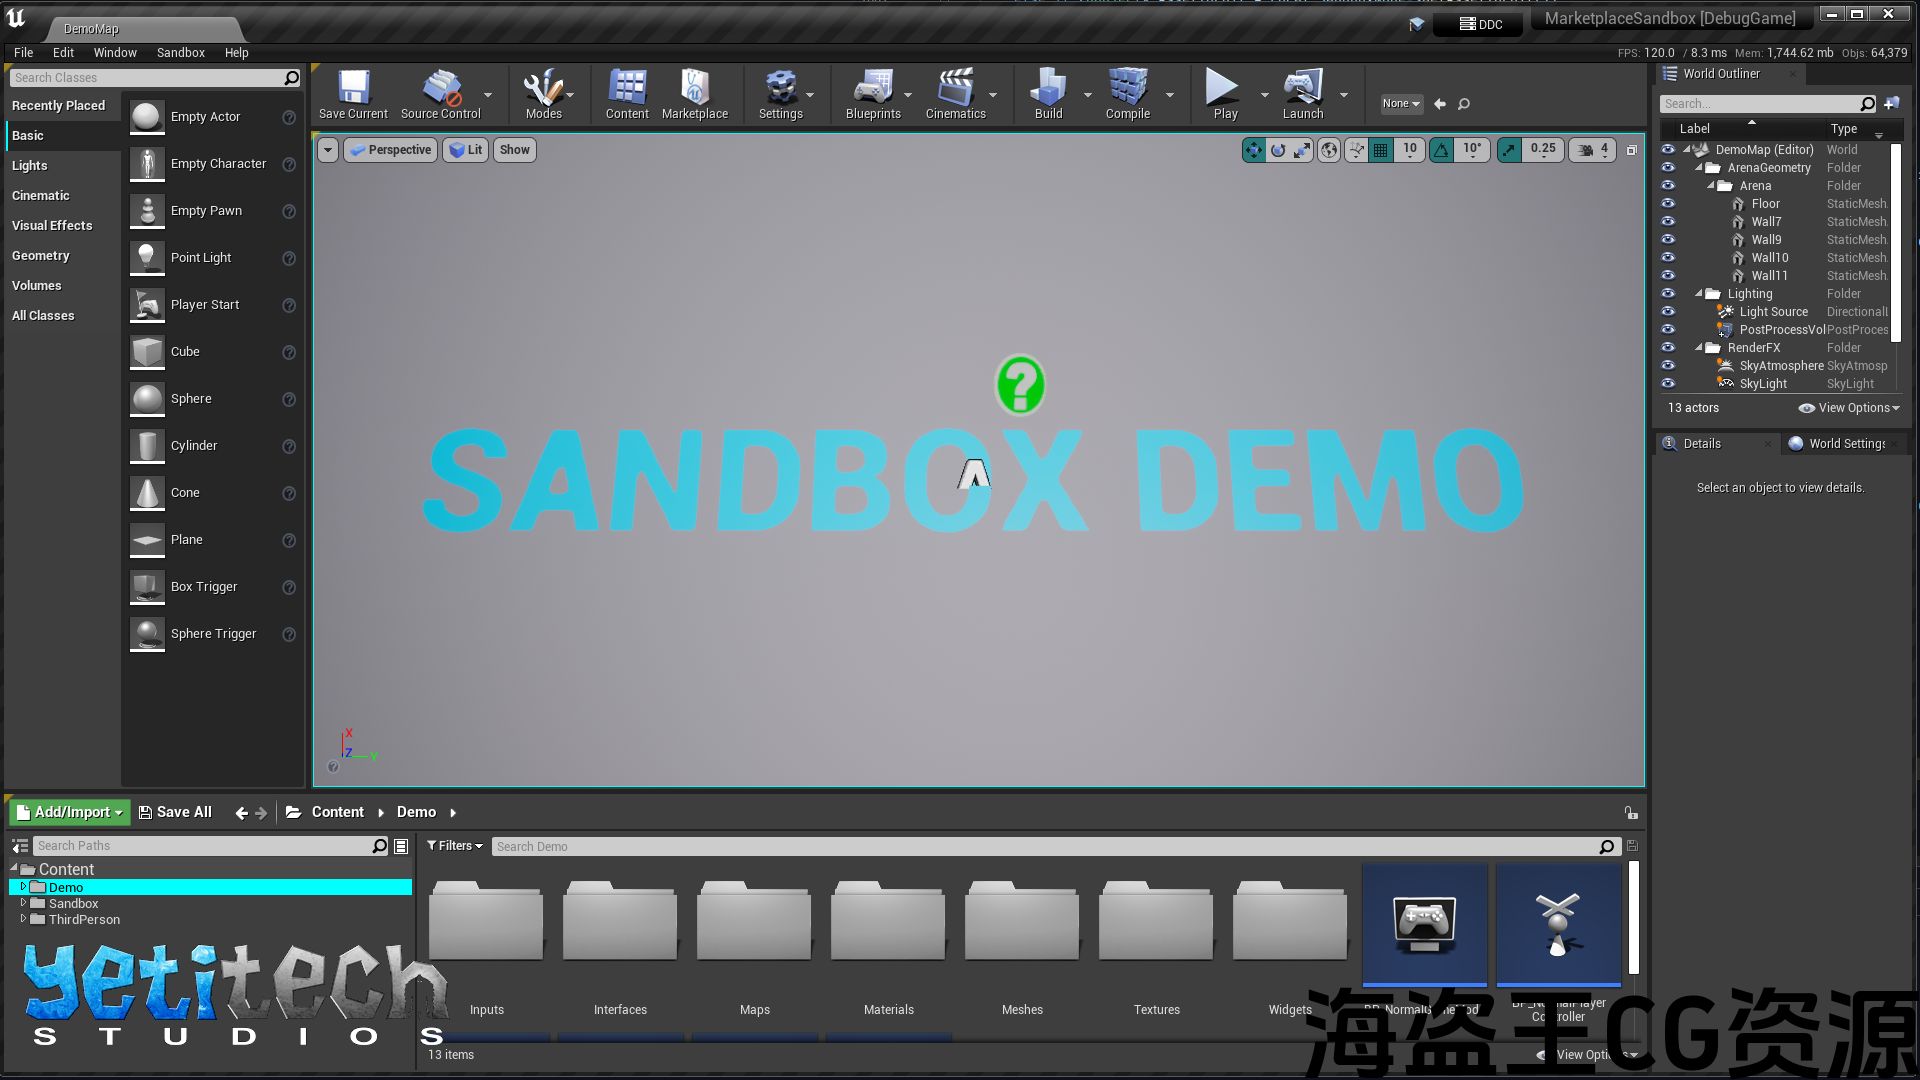This screenshot has height=1080, width=1920.
Task: Open the Sandbox menu
Action: pos(180,53)
